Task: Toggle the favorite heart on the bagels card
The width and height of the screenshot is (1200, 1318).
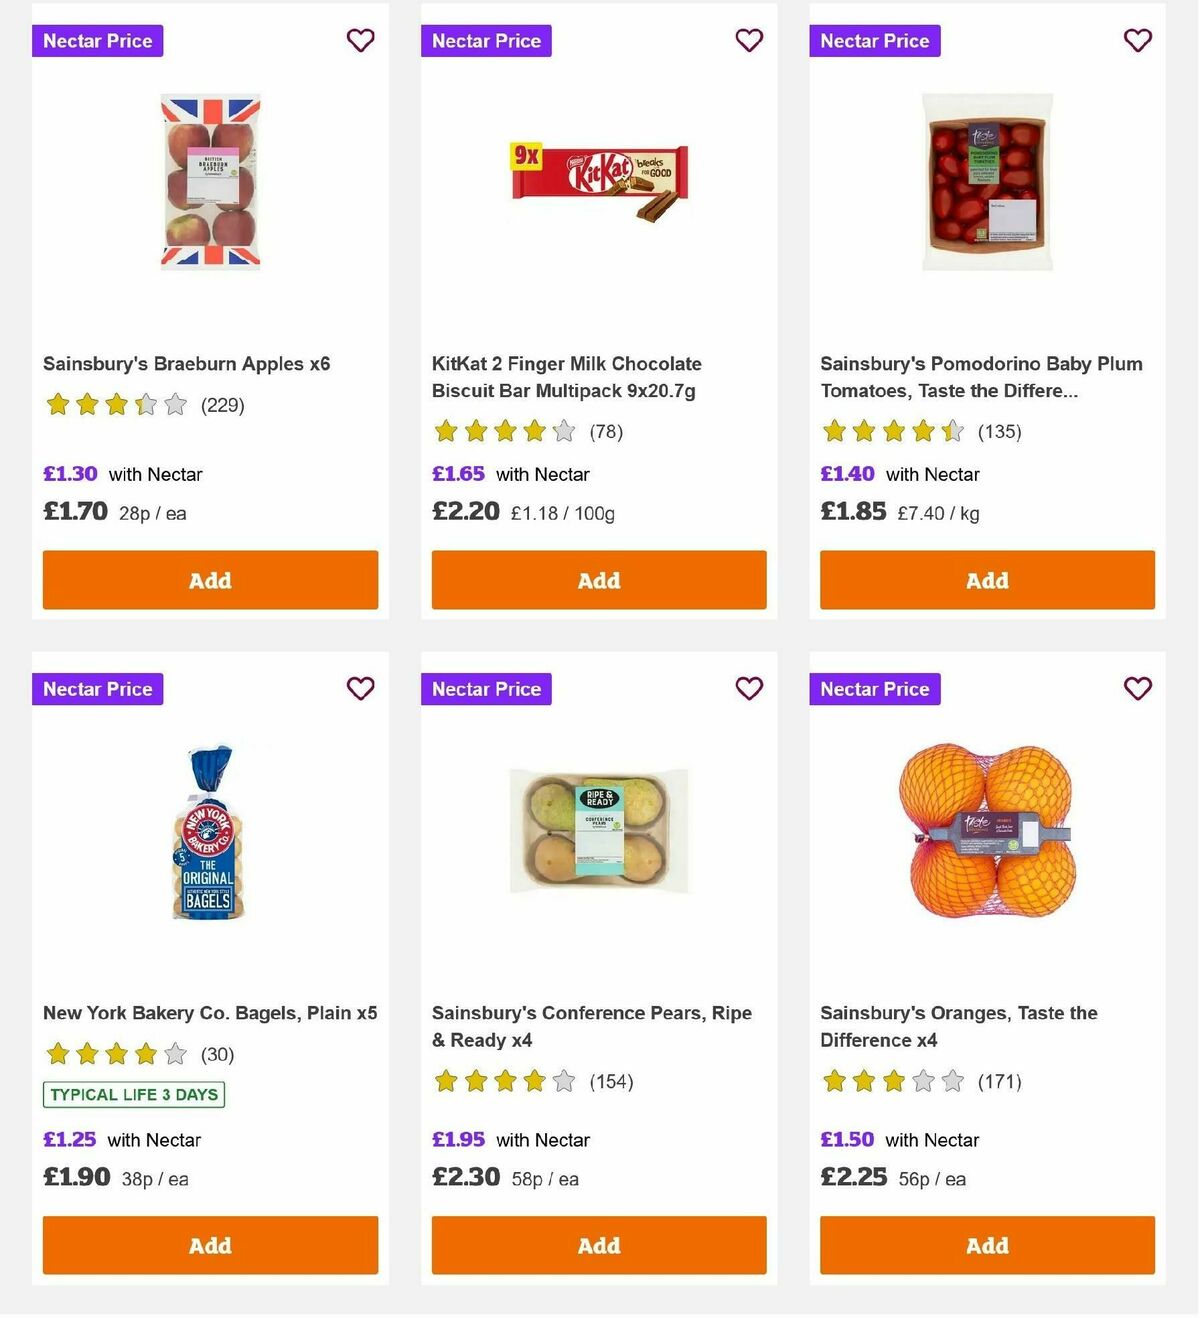Action: click(360, 688)
